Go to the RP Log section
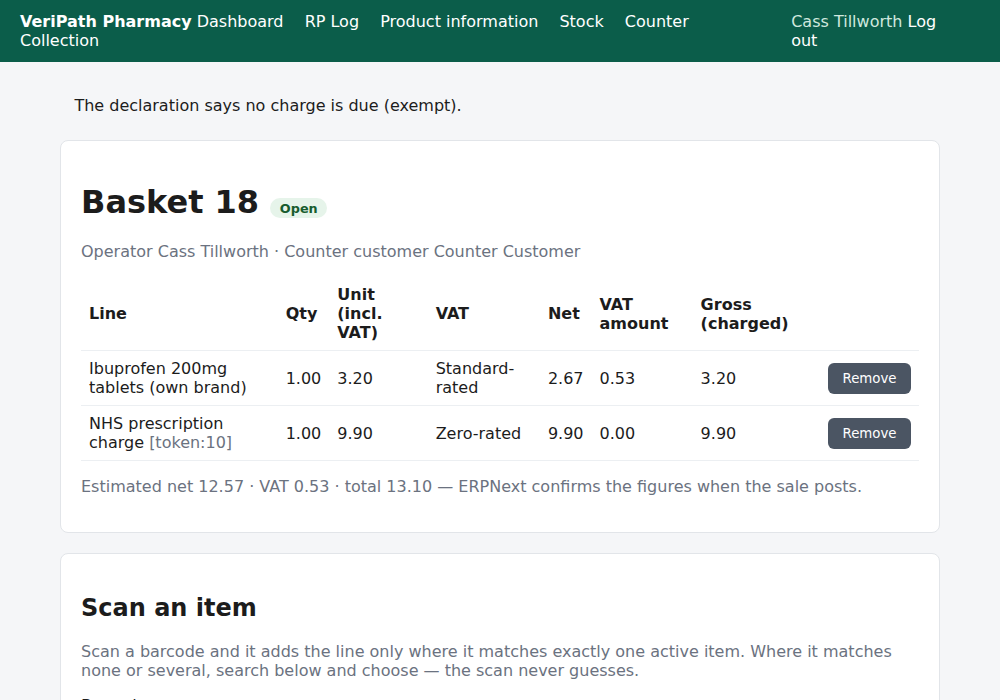1000x700 pixels. pyautogui.click(x=332, y=21)
